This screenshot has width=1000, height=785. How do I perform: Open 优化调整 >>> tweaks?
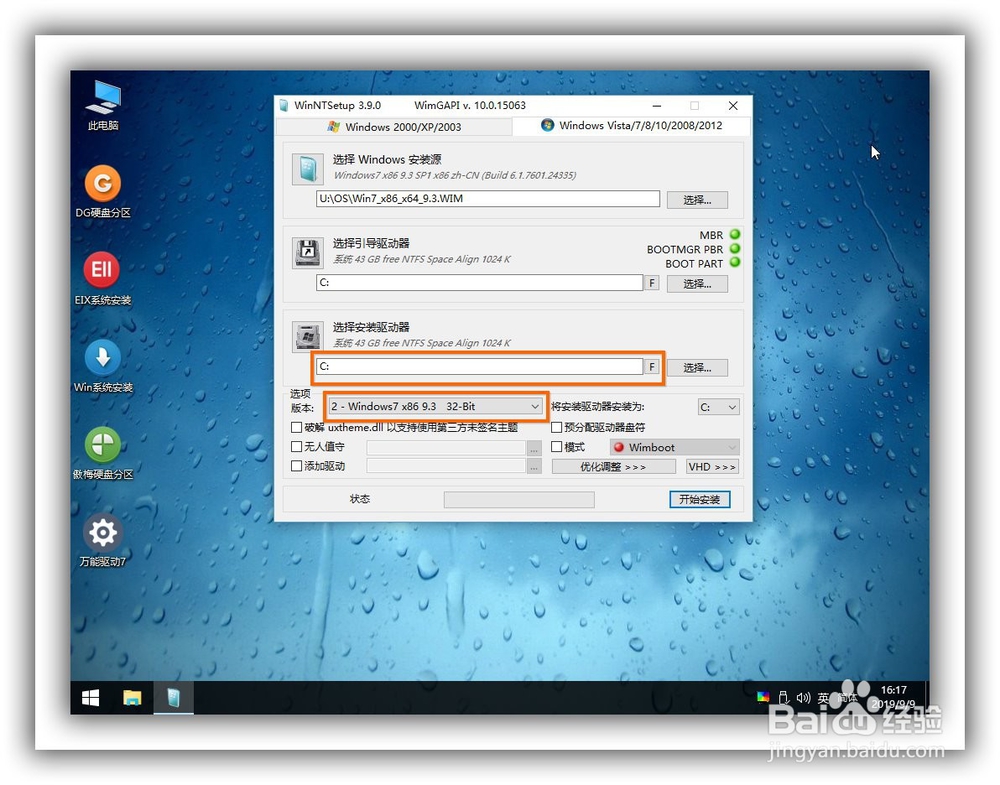click(x=614, y=467)
